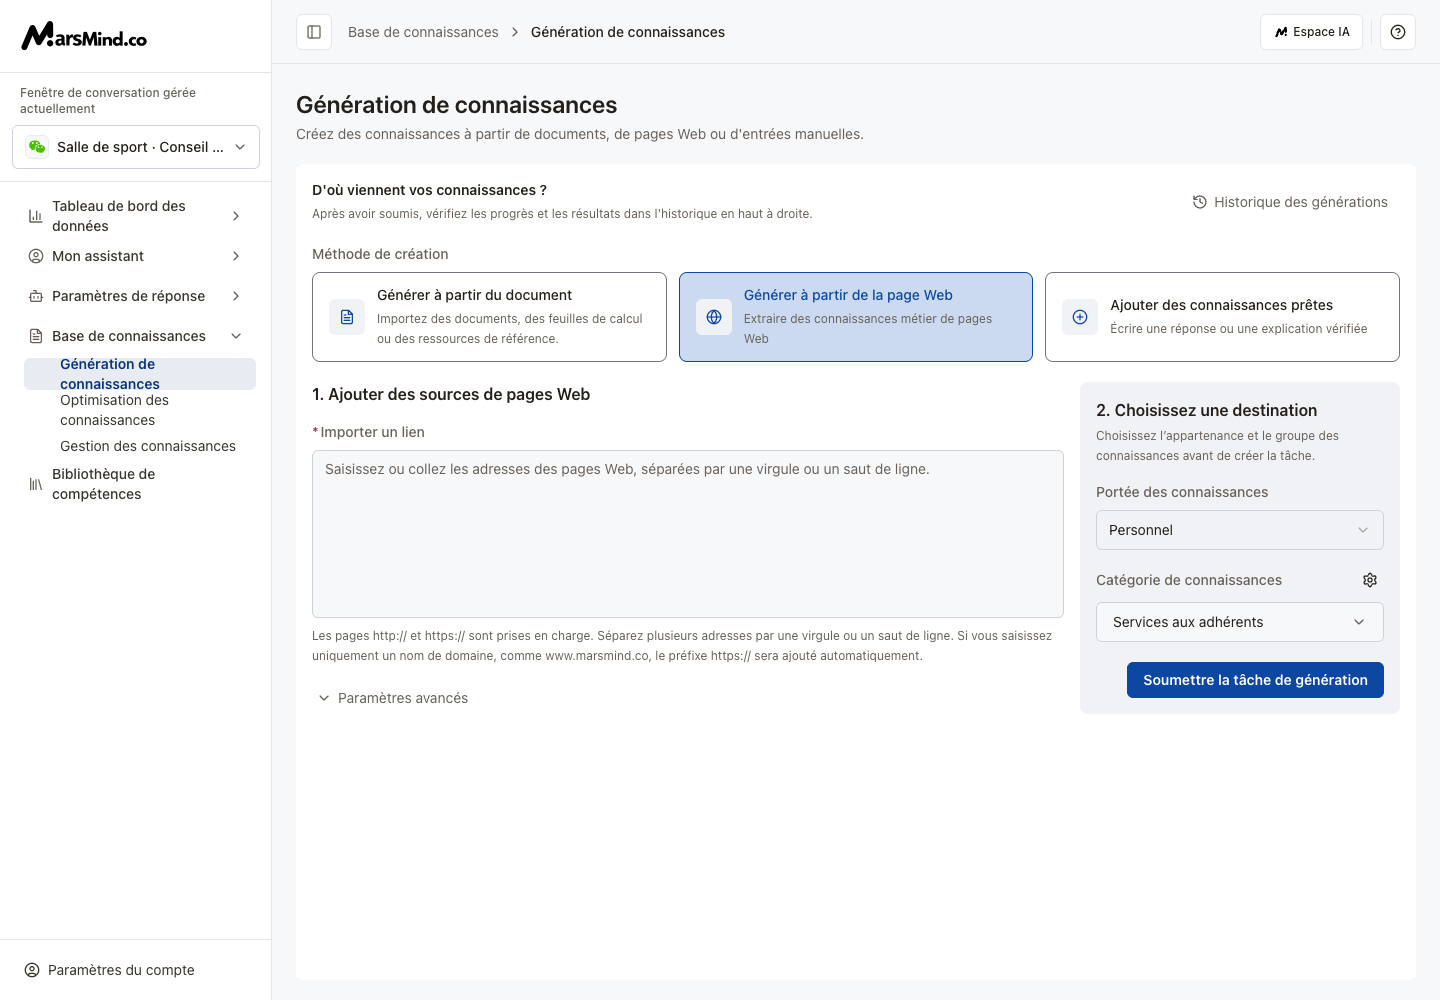Open Portée des connaissances Personnel dropdown
This screenshot has width=1440, height=1000.
1240,530
